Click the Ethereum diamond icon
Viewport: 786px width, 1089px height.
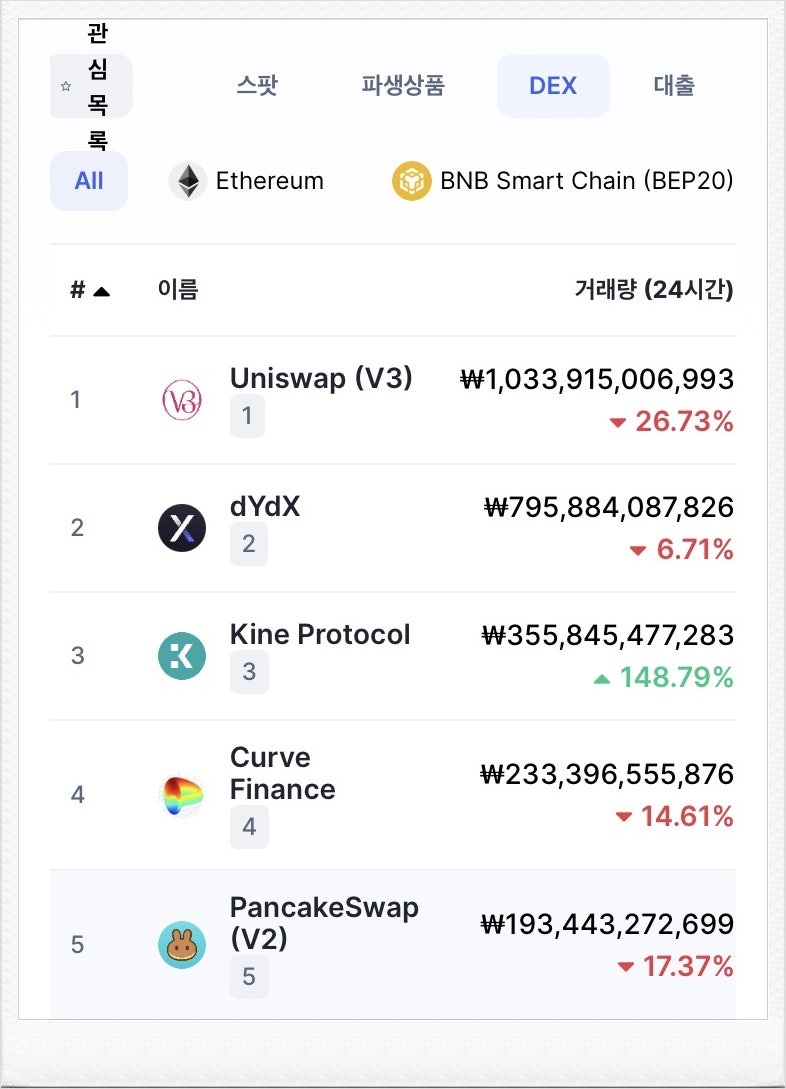(x=188, y=181)
